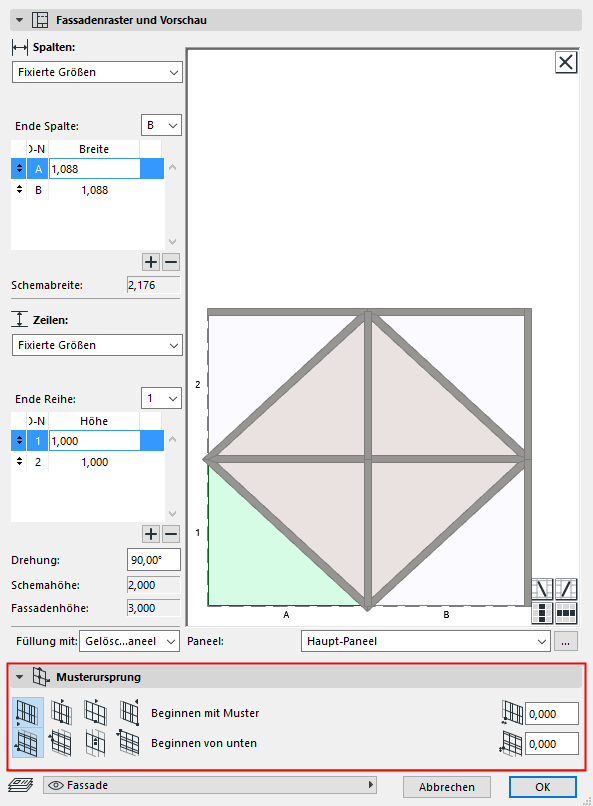Click the X button in the preview
This screenshot has height=806, width=593.
566,63
